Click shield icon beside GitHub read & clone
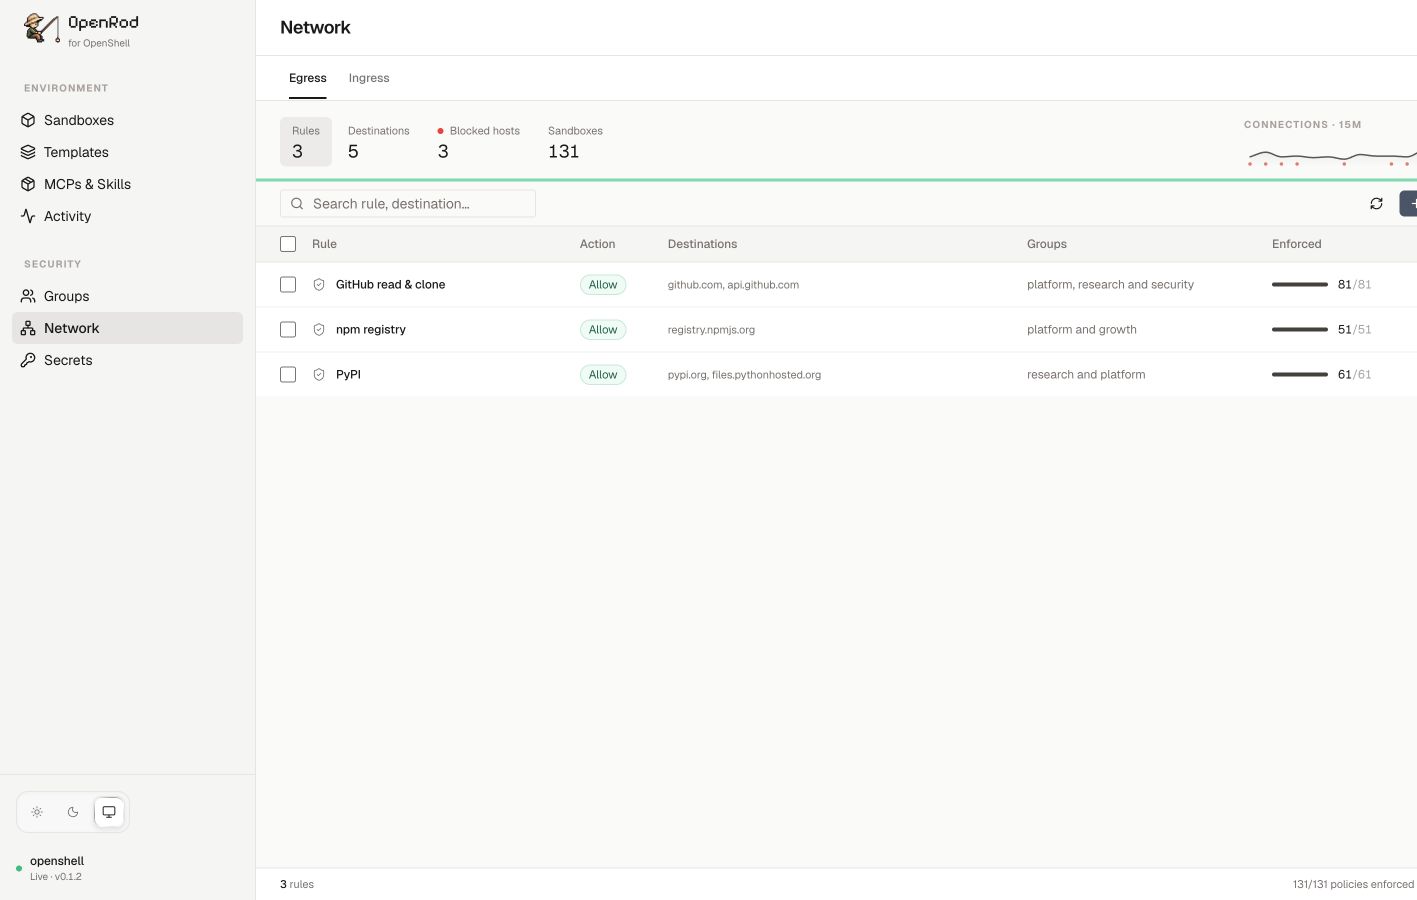The width and height of the screenshot is (1417, 900). click(x=319, y=285)
